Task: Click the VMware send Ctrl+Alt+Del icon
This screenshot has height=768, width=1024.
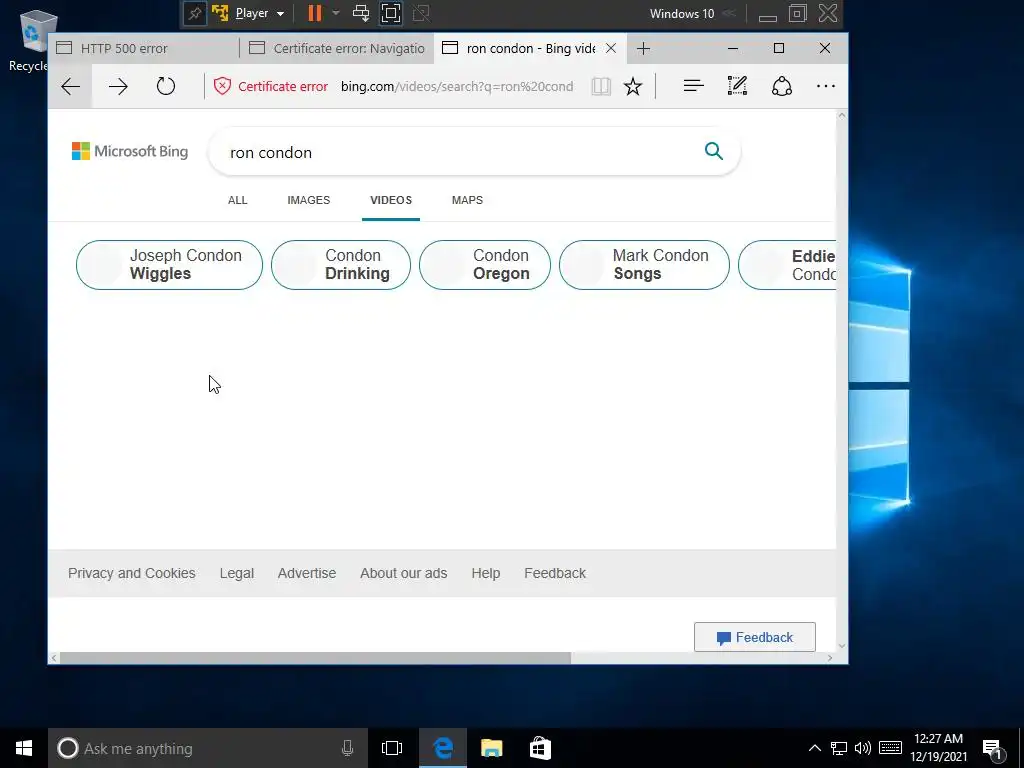Action: [360, 13]
